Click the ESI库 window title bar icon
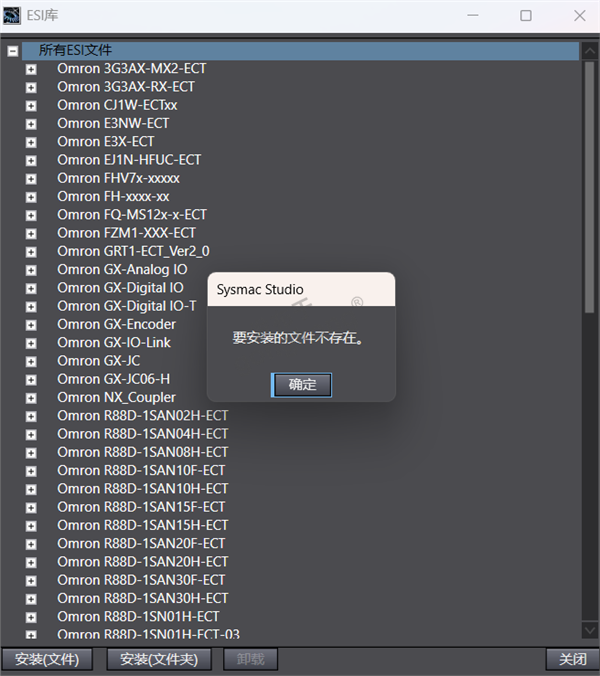Image resolution: width=600 pixels, height=676 pixels. click(12, 16)
